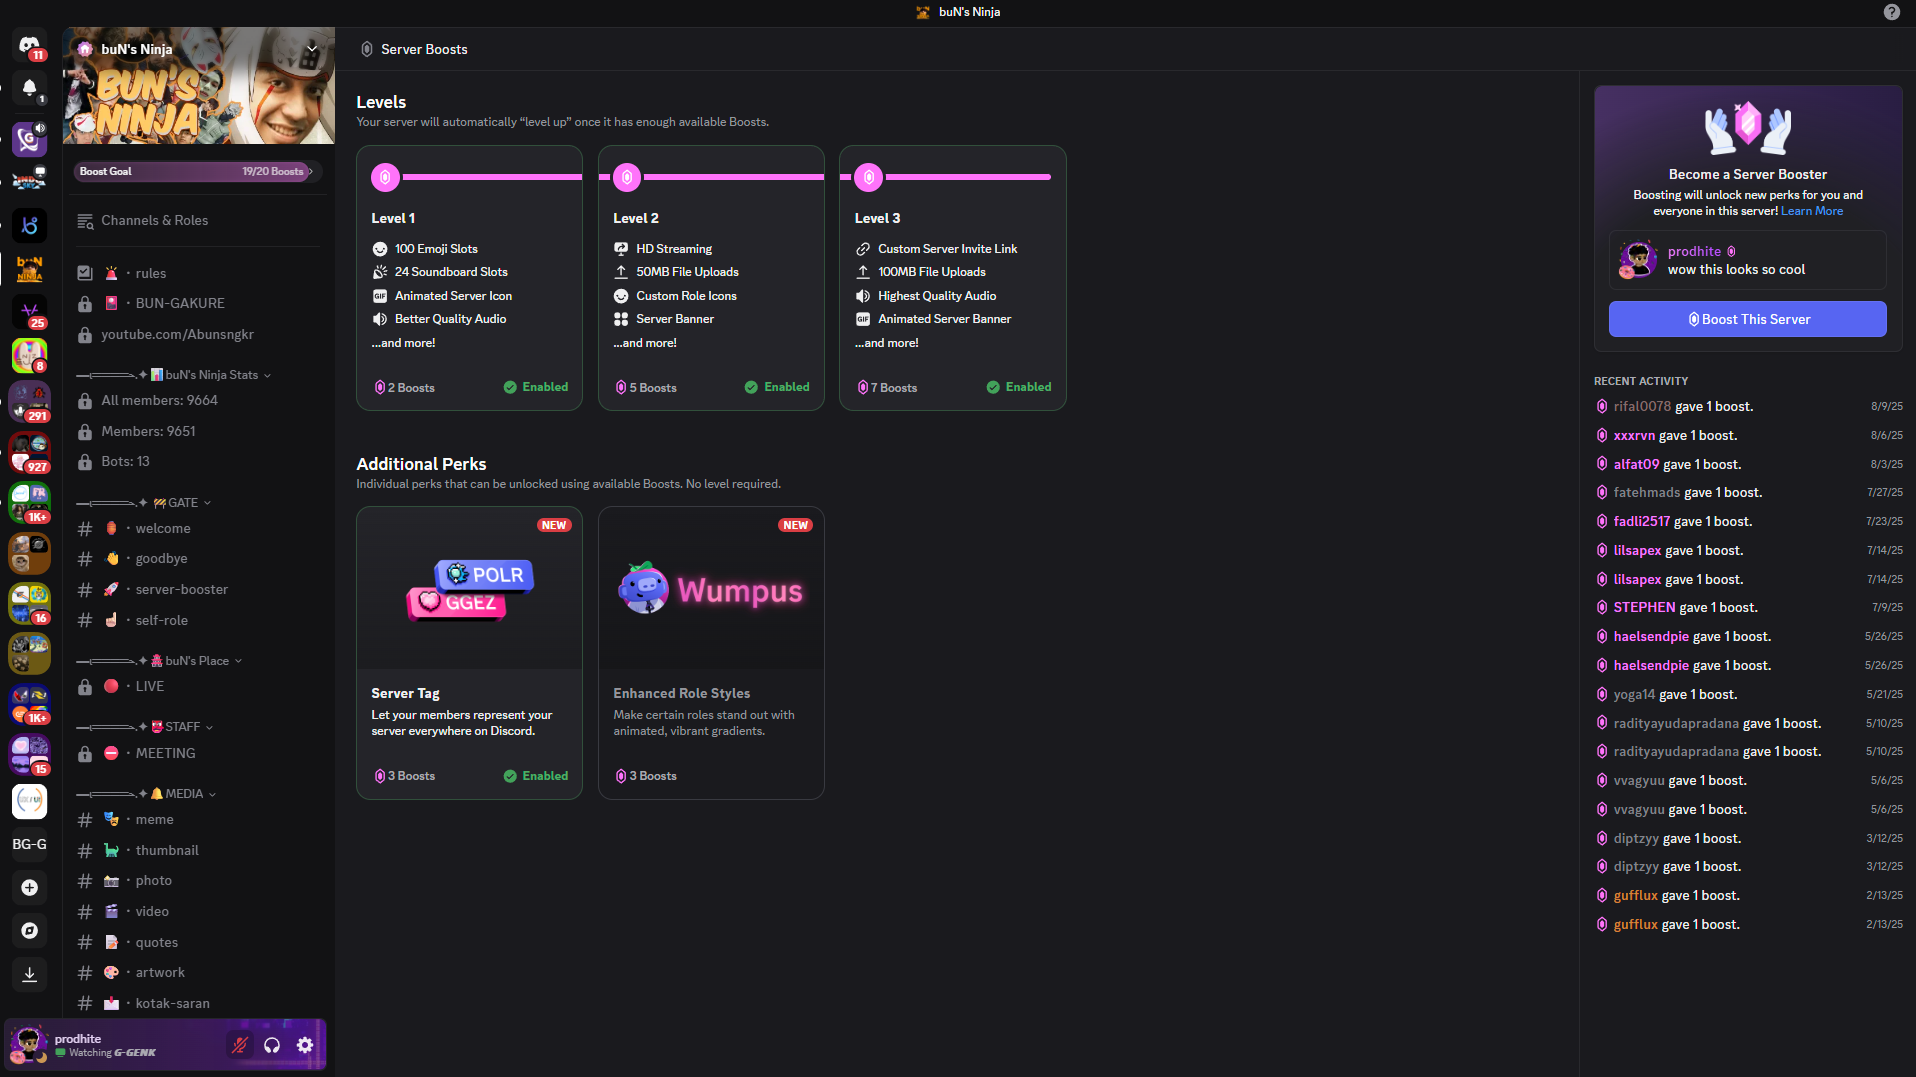Click the Boost Goal progress bar
1916x1077 pixels.
click(198, 171)
